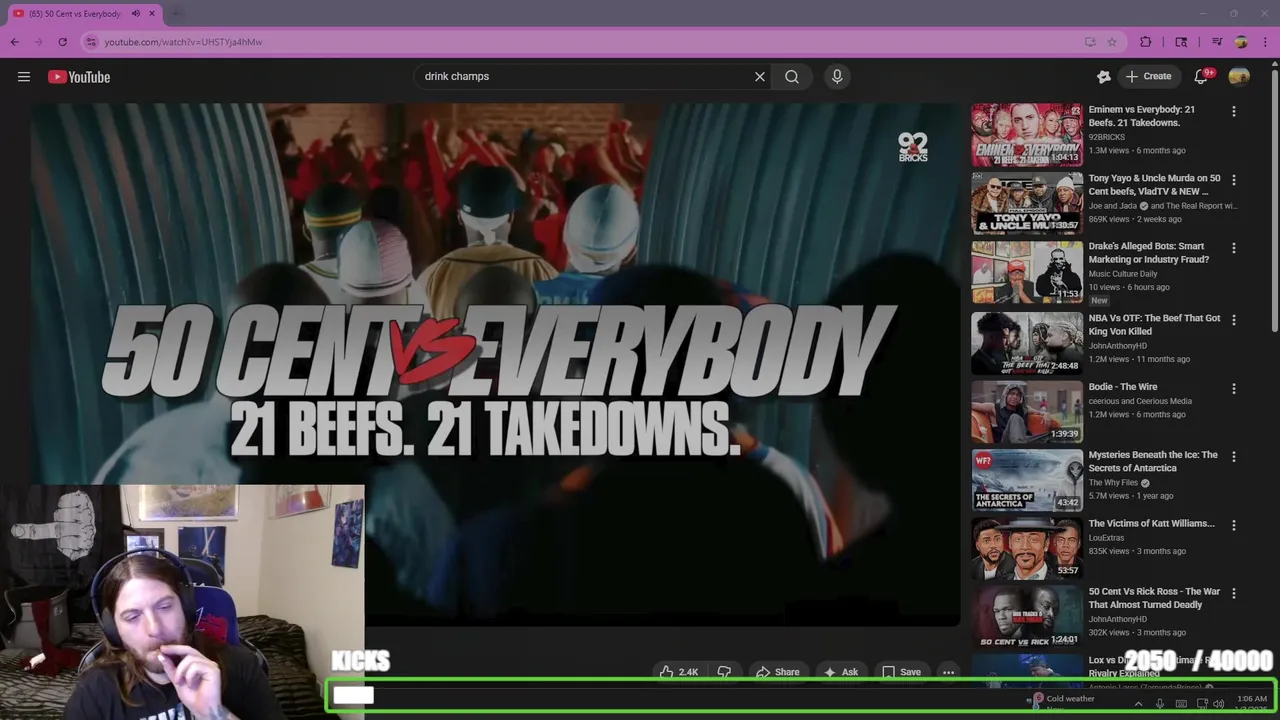The image size is (1280, 720).
Task: Click the Ask button under the video
Action: click(x=840, y=672)
